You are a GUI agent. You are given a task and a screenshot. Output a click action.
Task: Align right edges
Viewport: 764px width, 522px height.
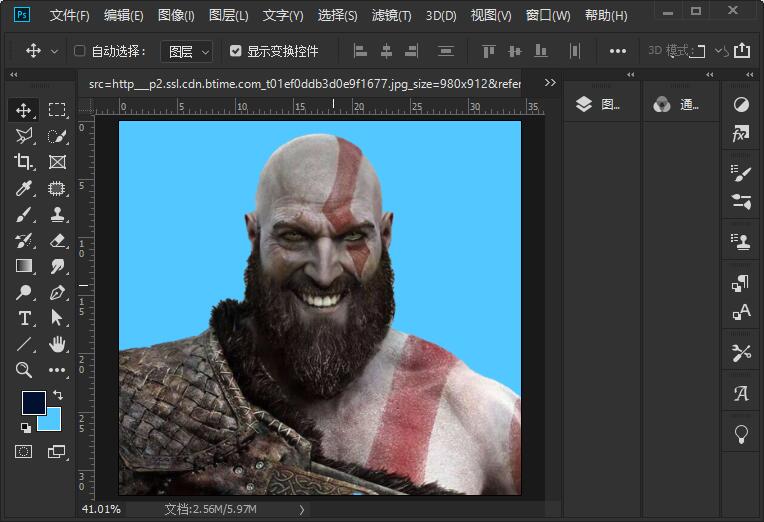point(412,51)
